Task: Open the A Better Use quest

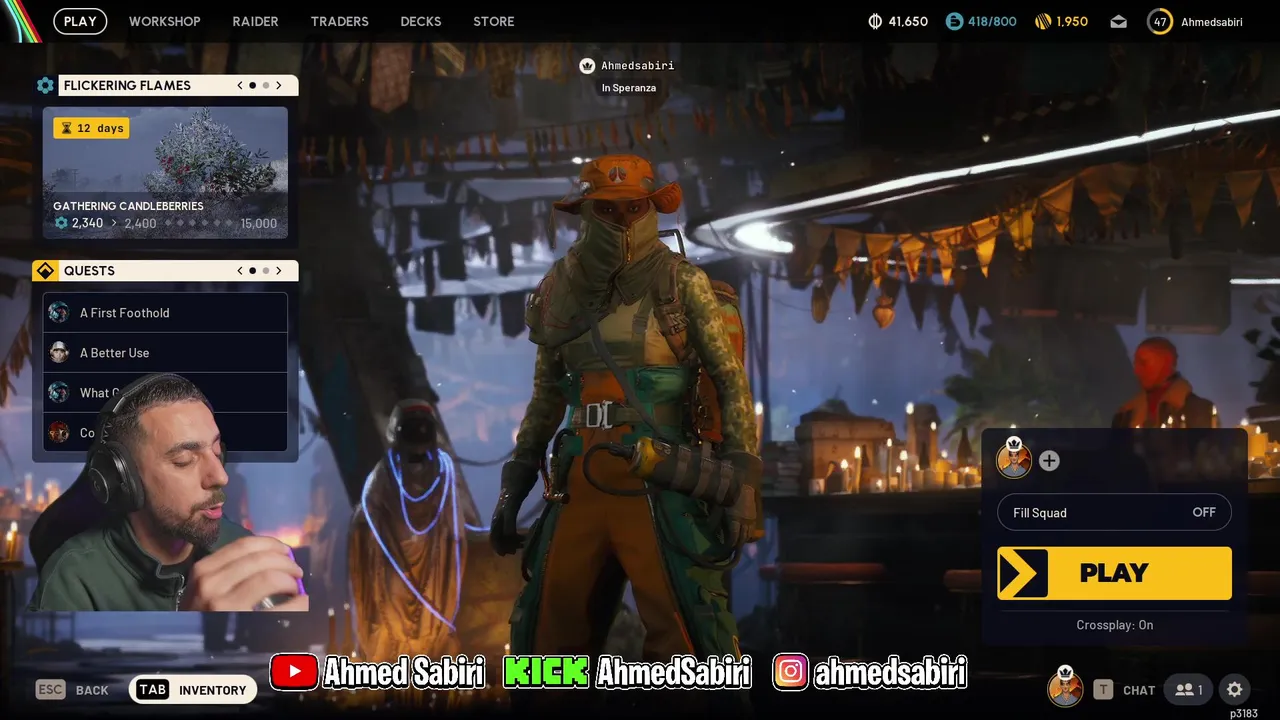Action: [x=165, y=352]
